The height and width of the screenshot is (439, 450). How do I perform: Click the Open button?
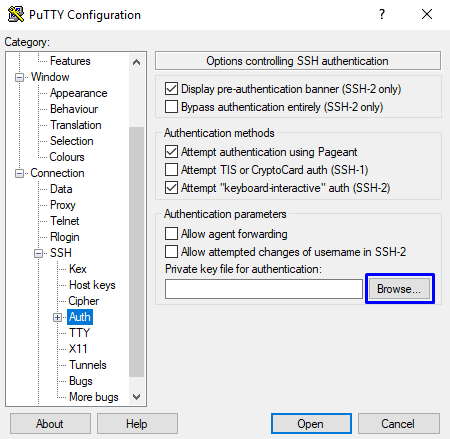pyautogui.click(x=311, y=424)
